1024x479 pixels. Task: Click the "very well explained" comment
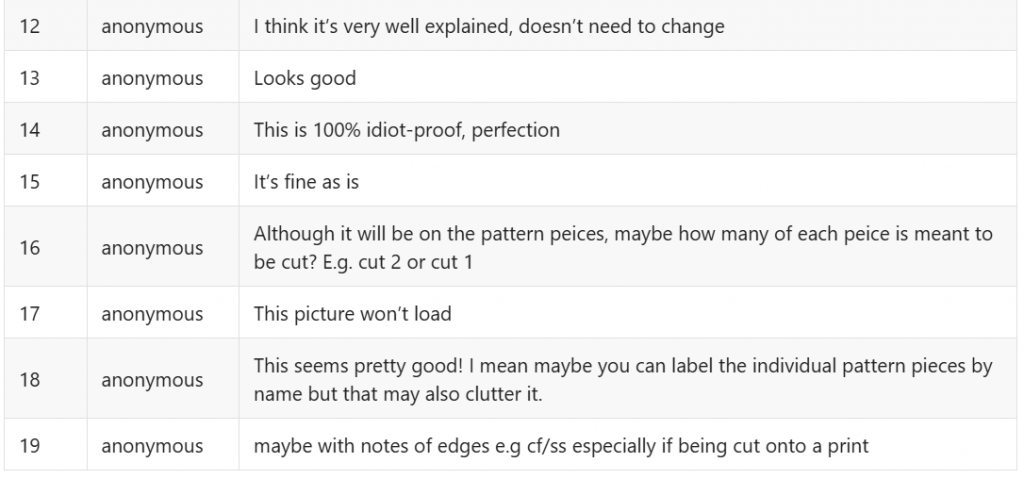pos(488,27)
